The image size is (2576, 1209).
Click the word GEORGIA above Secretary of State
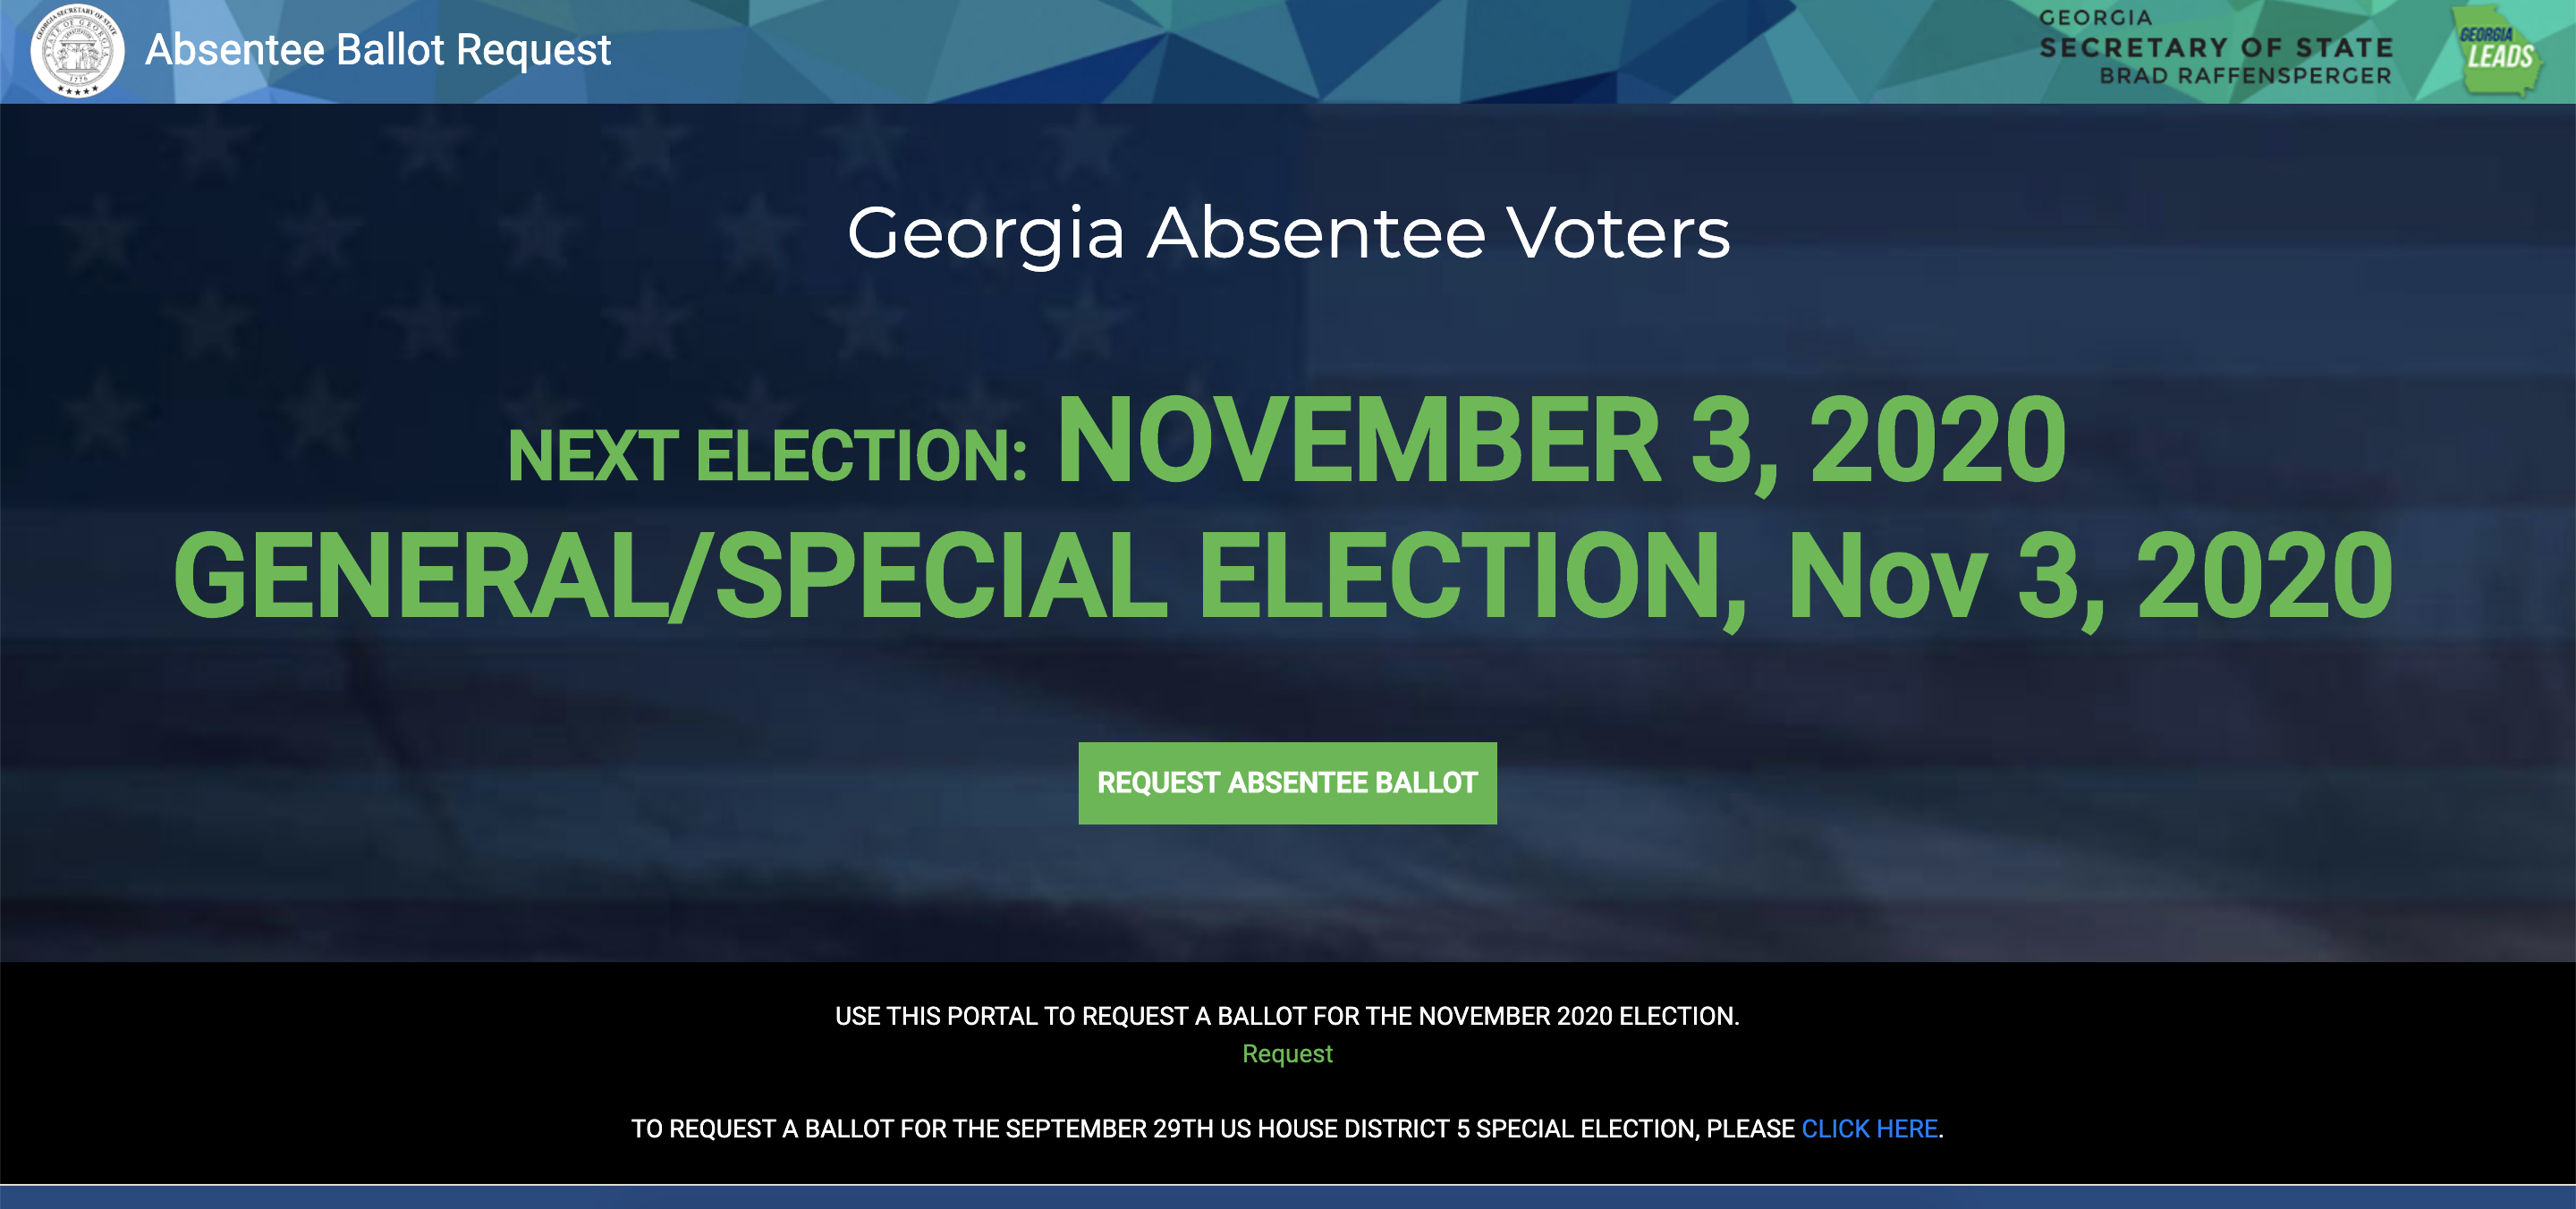(2095, 18)
